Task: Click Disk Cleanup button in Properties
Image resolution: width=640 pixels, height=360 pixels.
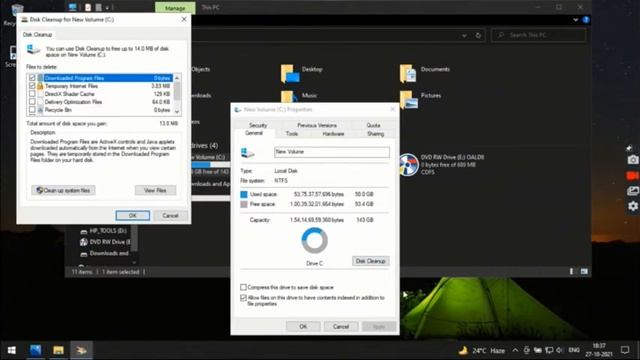Action: (371, 261)
